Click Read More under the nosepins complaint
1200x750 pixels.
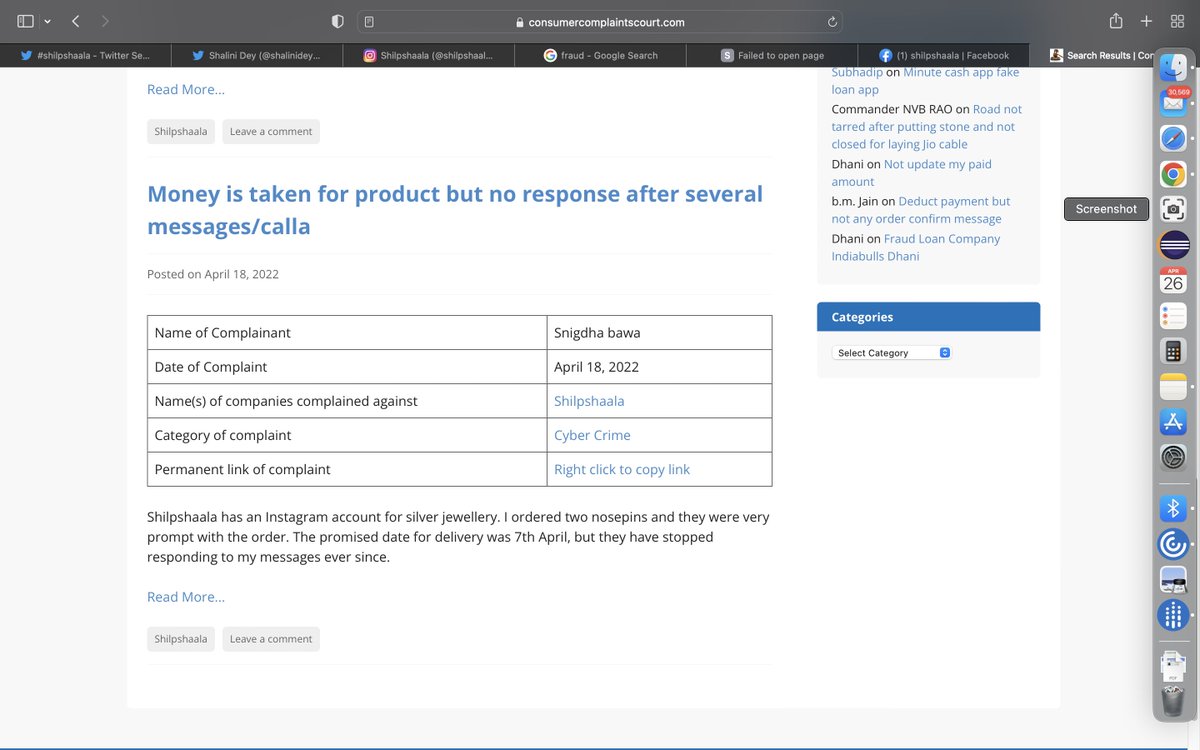click(x=186, y=597)
